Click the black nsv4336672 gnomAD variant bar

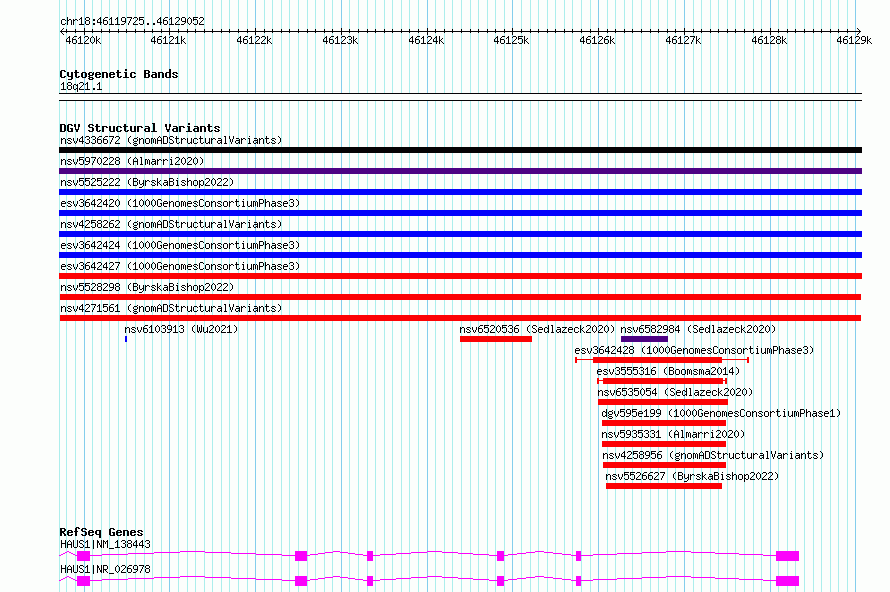coord(460,150)
